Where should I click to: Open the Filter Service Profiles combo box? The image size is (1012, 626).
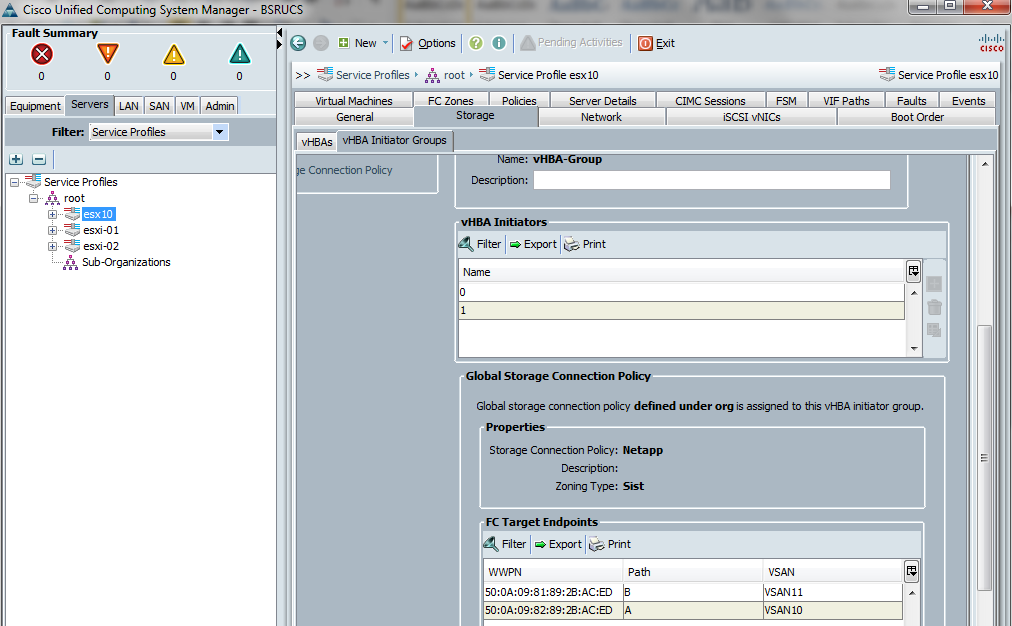(158, 132)
